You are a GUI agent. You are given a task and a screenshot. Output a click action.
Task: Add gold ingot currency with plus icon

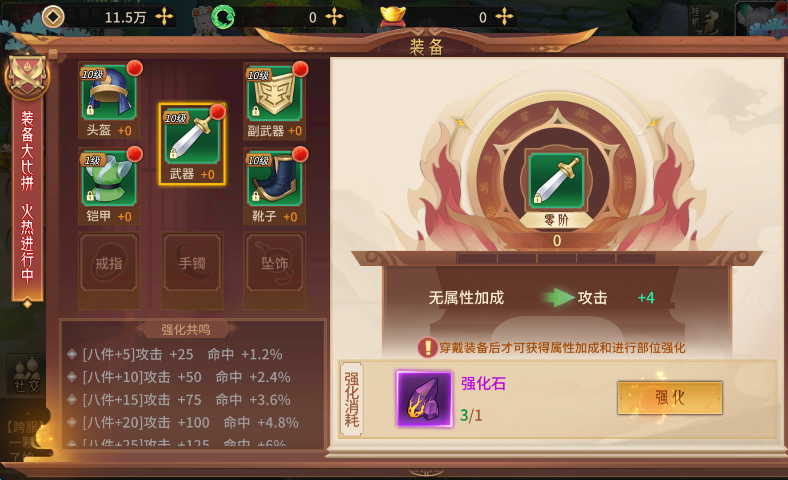click(504, 17)
